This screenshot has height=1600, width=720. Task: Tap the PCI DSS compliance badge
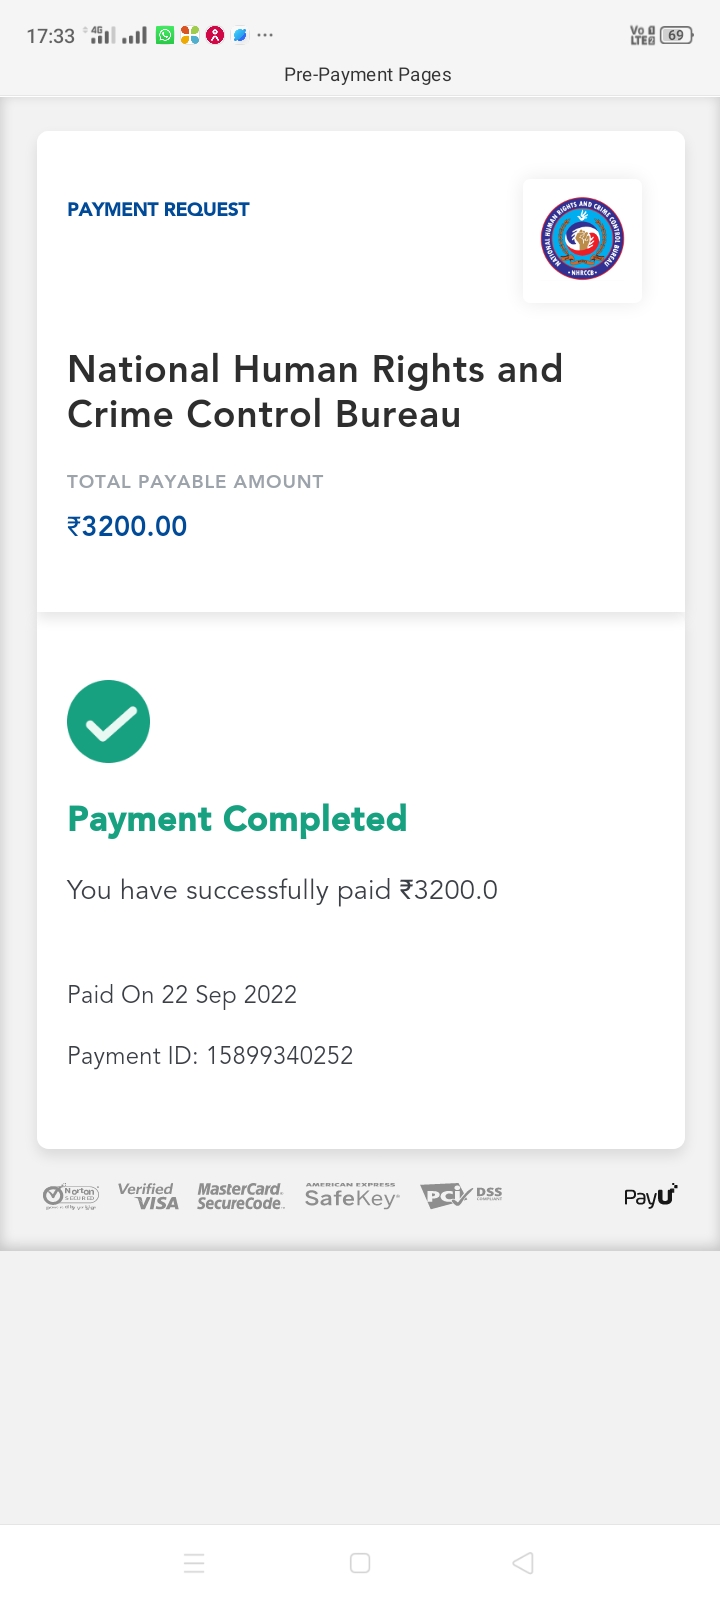click(x=461, y=1196)
